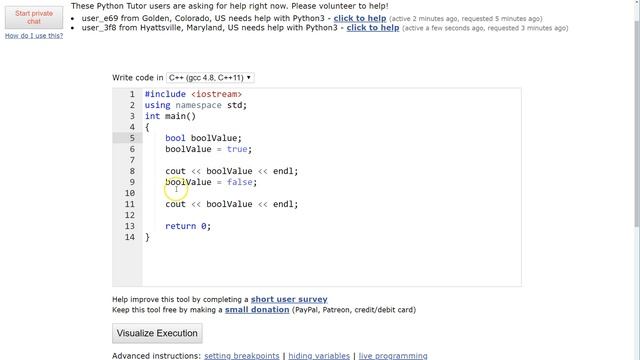Click the 'Write code in' label
This screenshot has height=360, width=640.
(138, 78)
